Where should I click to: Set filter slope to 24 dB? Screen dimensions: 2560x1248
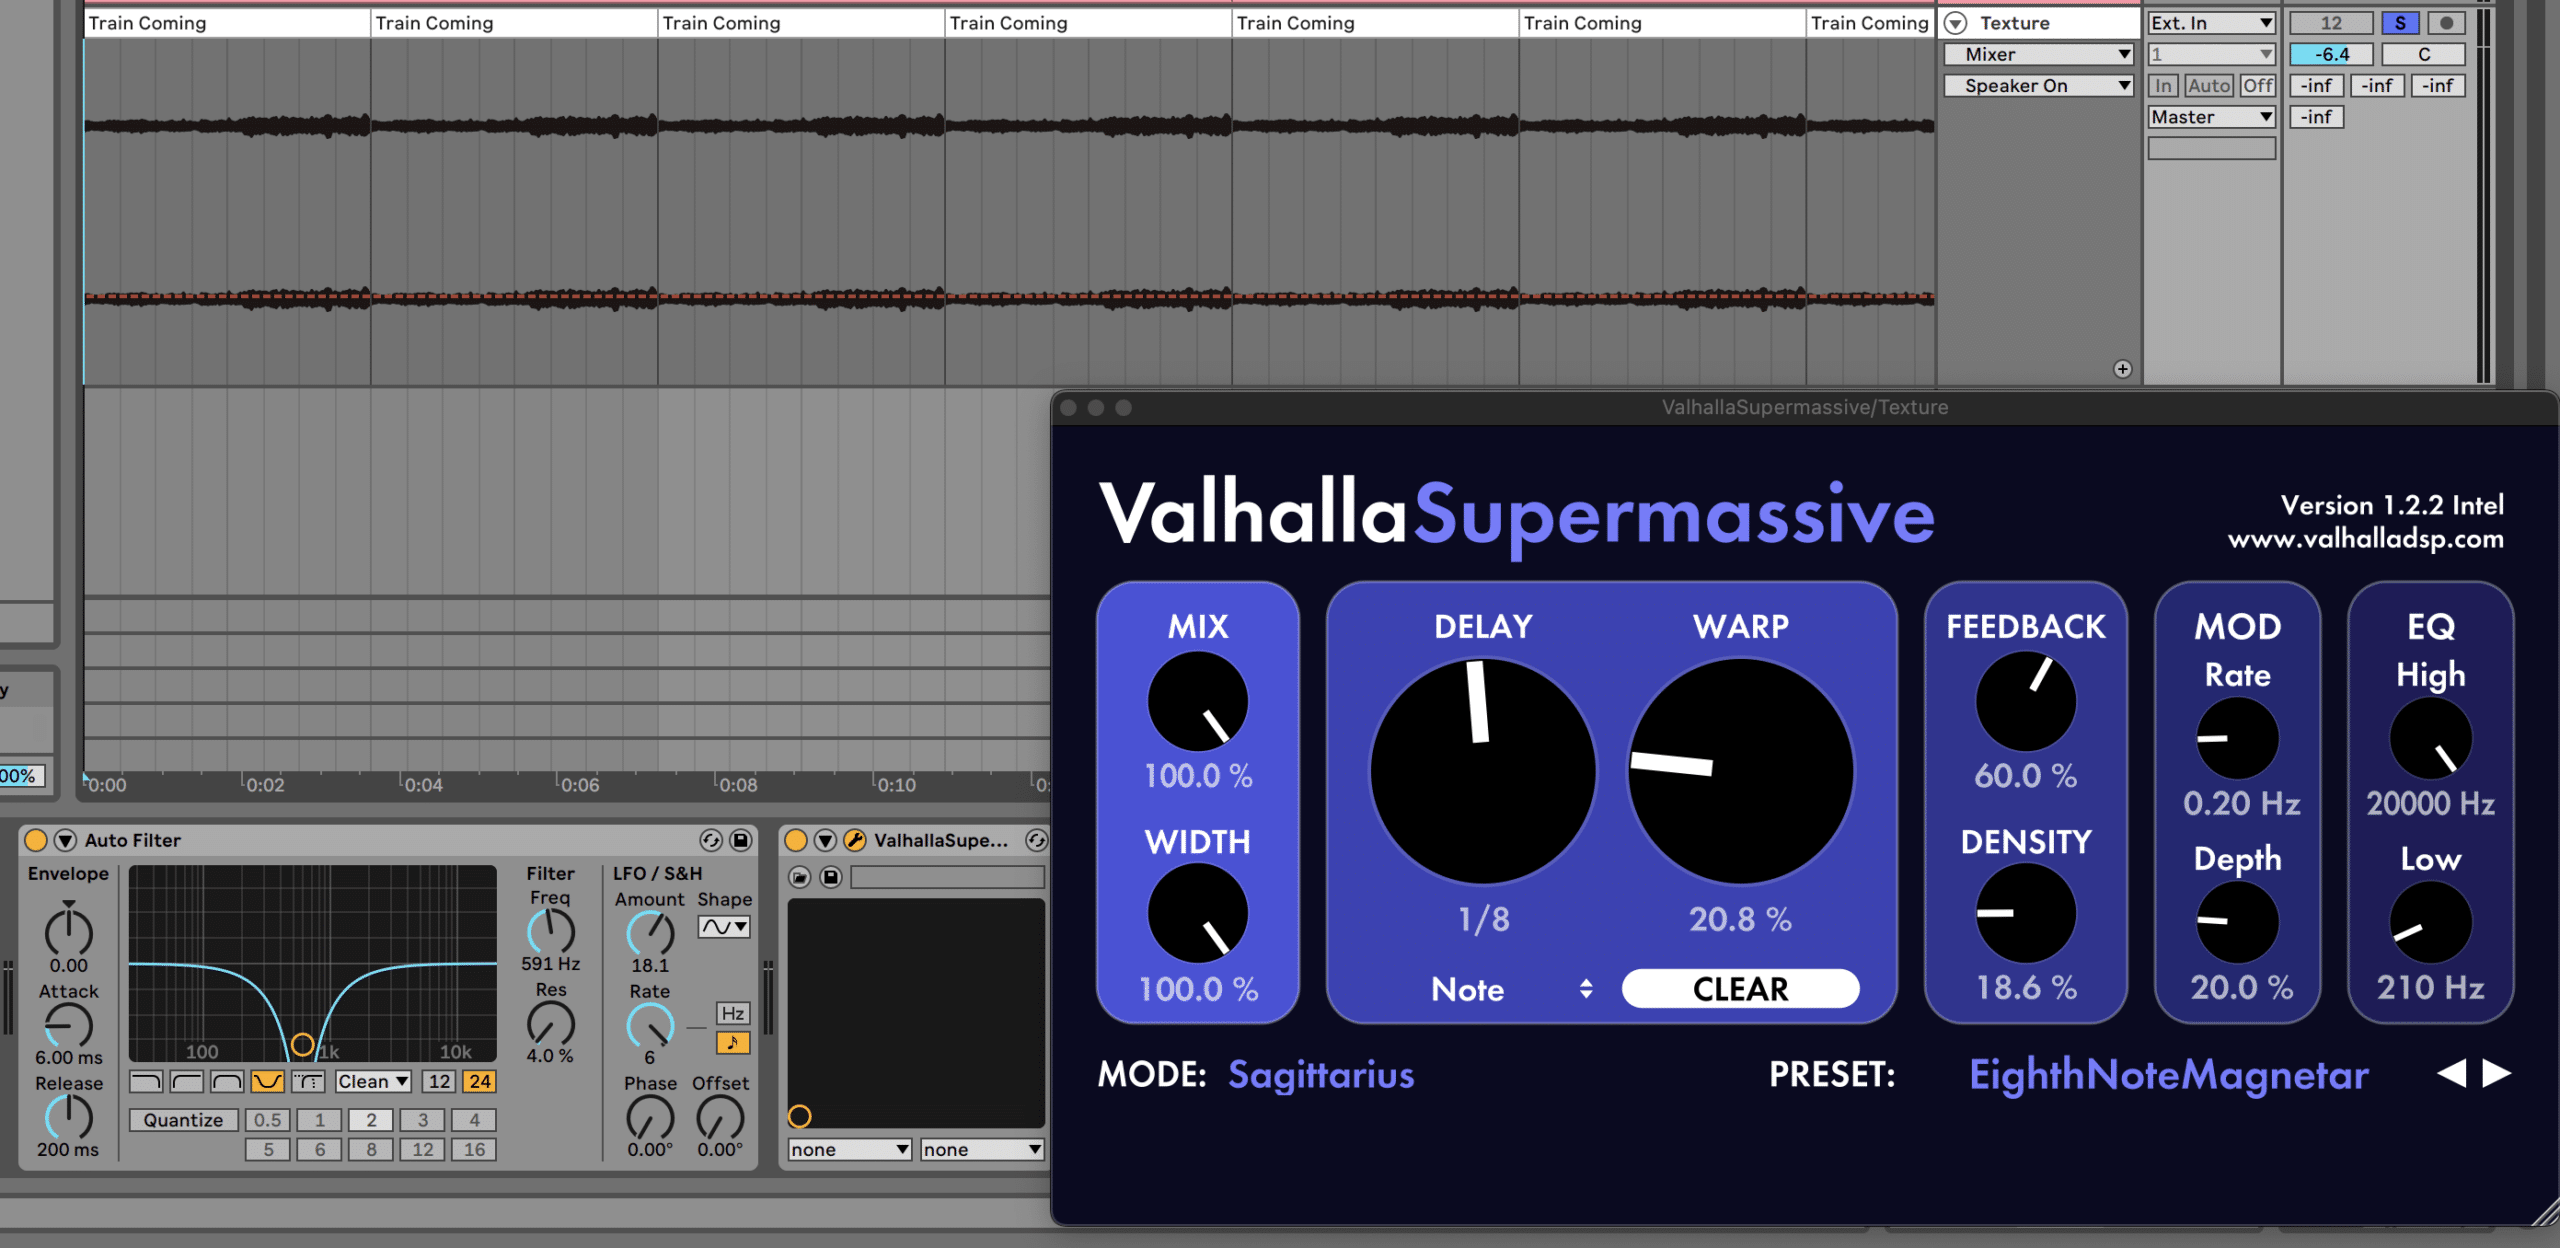click(x=480, y=1081)
